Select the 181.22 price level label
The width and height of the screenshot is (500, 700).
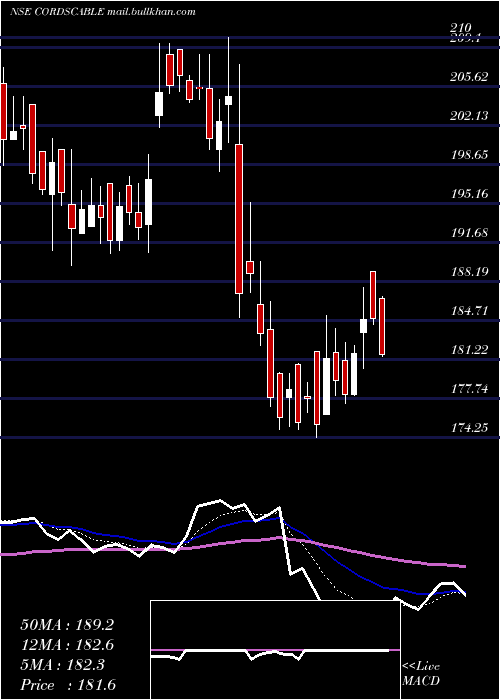pos(469,349)
